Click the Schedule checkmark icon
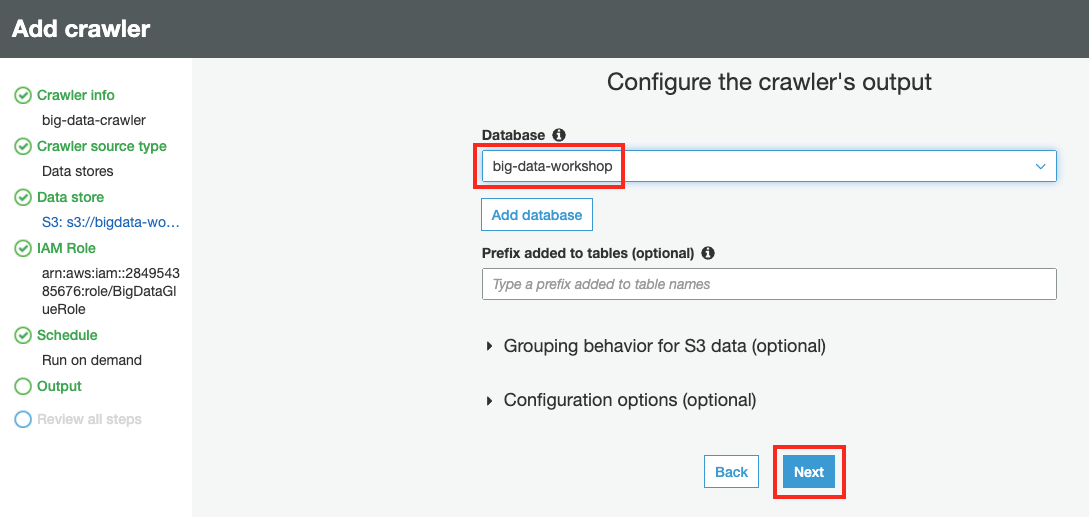1089x517 pixels. coord(23,336)
